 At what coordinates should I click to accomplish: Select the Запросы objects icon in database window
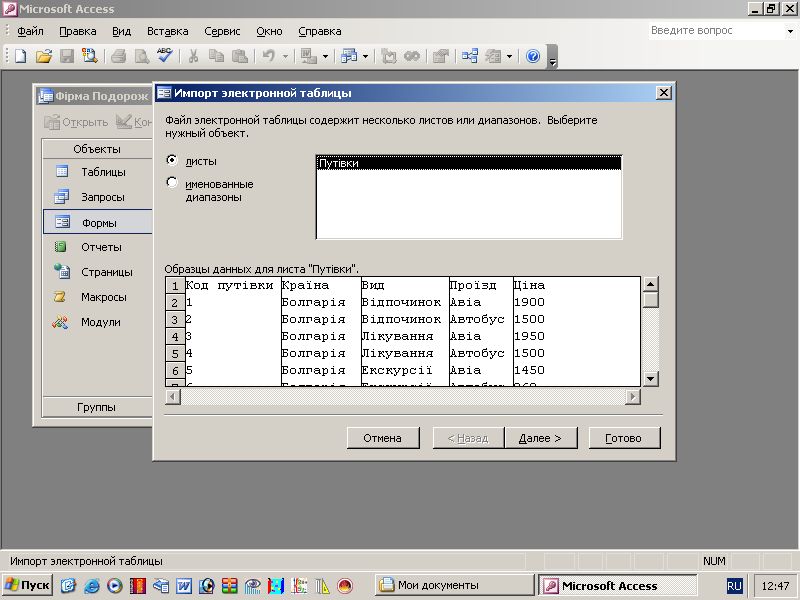(62, 196)
